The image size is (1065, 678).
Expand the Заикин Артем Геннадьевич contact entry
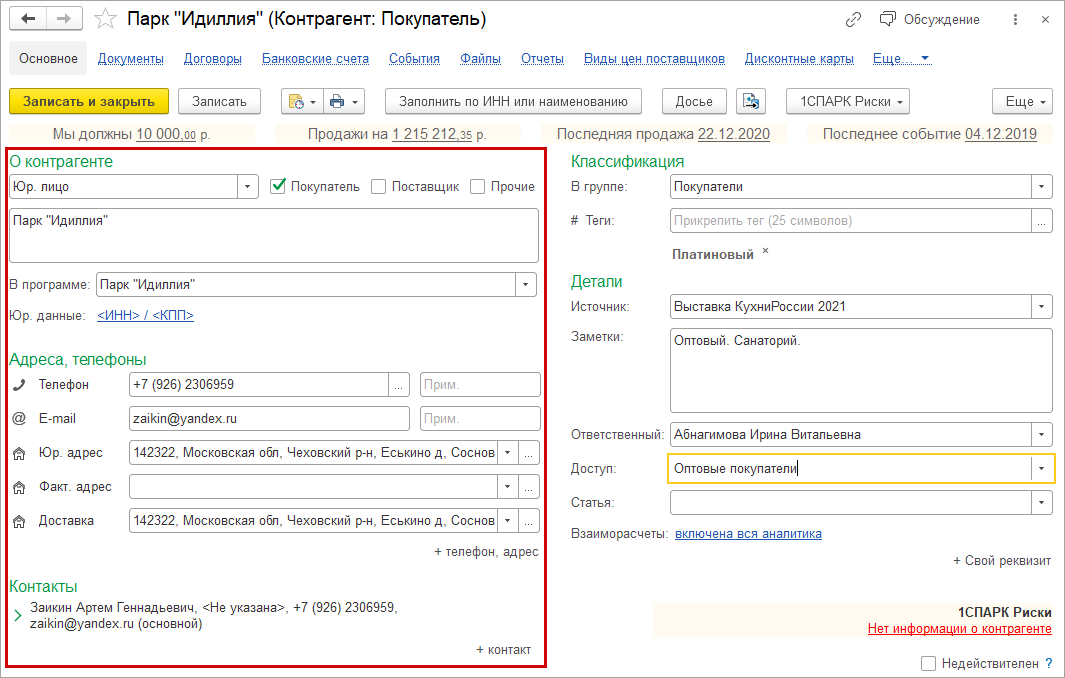point(18,615)
